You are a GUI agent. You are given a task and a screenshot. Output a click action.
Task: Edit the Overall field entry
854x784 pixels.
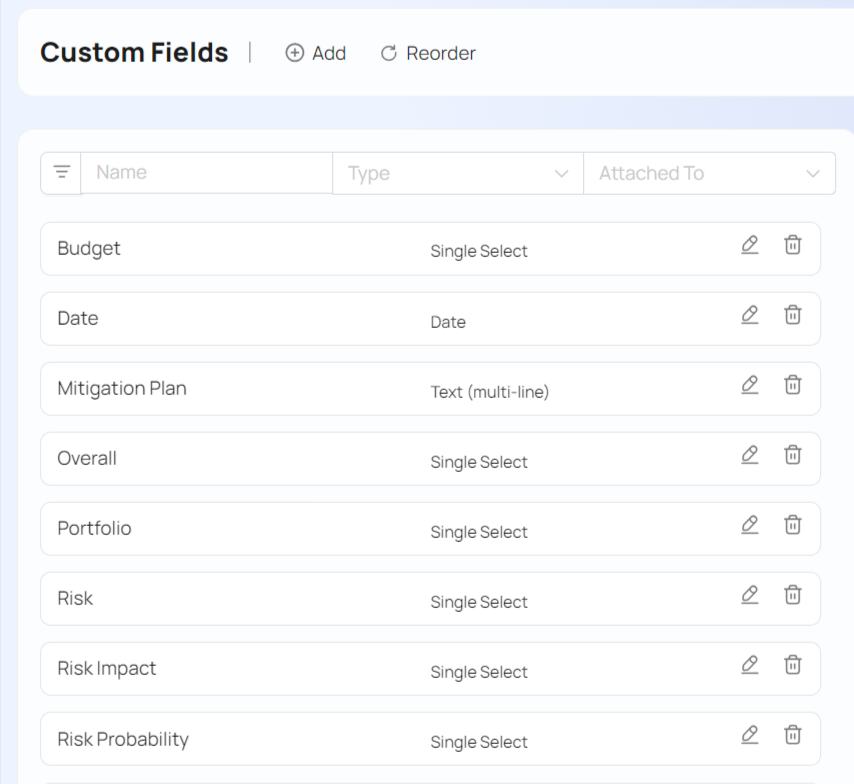pyautogui.click(x=750, y=455)
